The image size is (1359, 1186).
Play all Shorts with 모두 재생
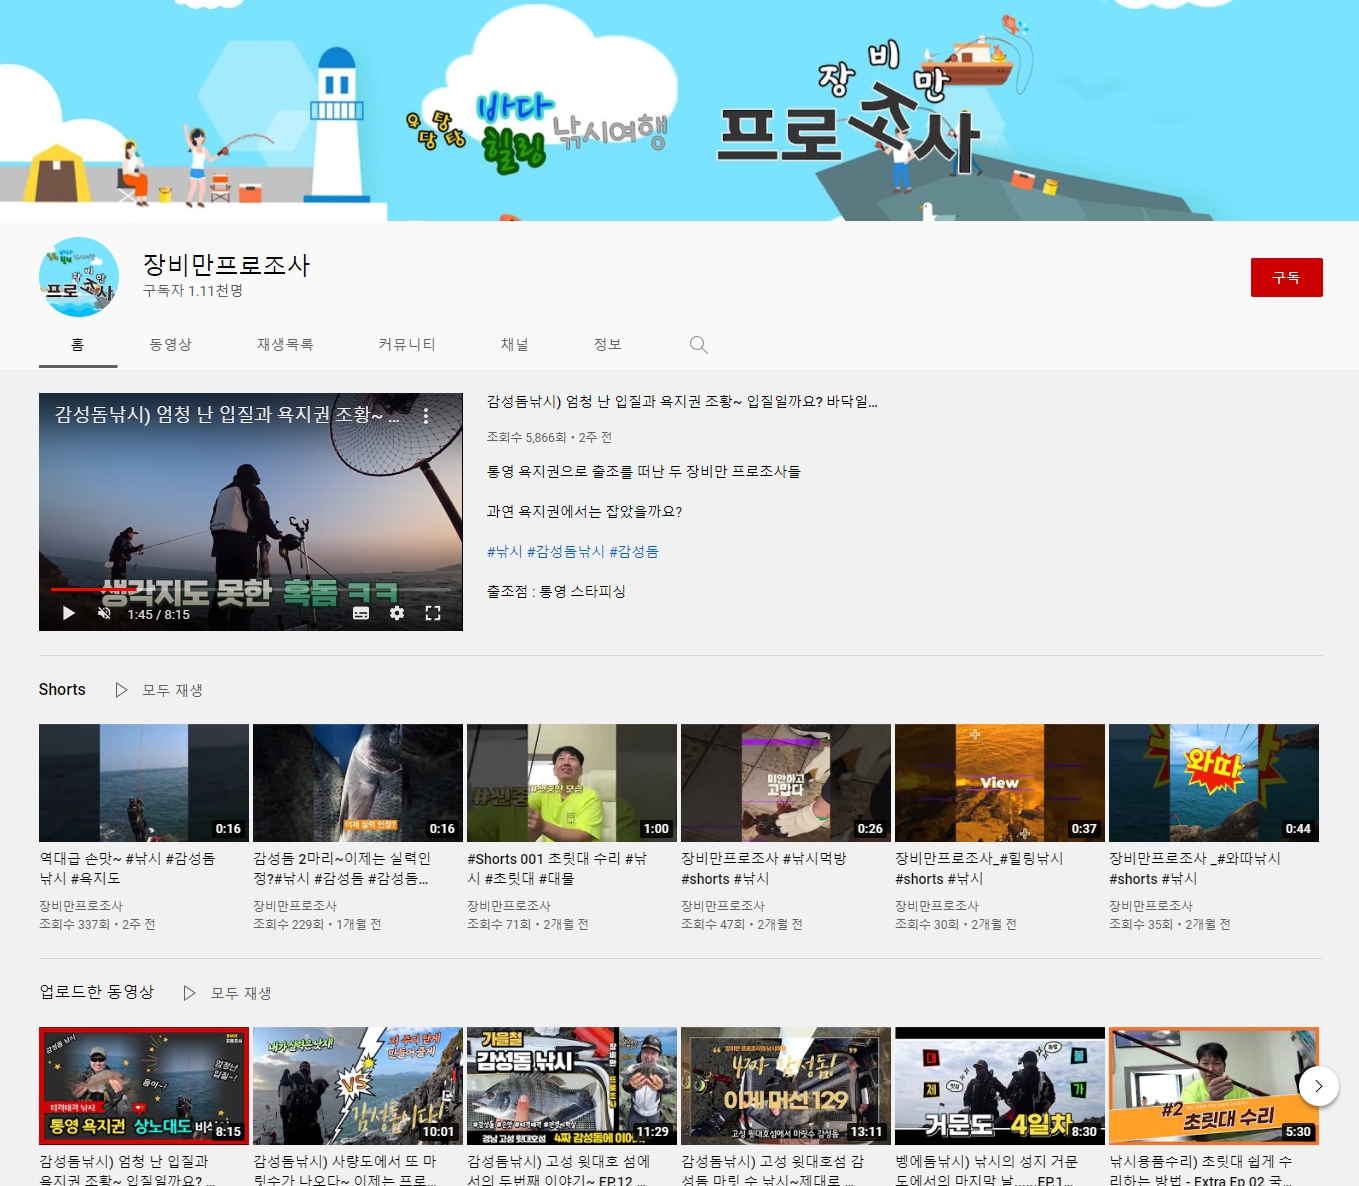click(x=160, y=690)
